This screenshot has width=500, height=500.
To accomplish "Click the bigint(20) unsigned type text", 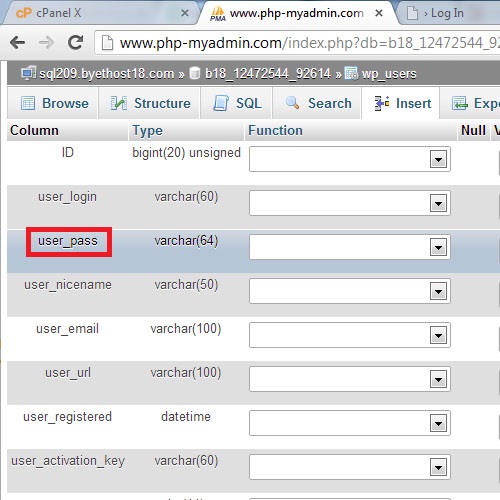I will click(186, 153).
